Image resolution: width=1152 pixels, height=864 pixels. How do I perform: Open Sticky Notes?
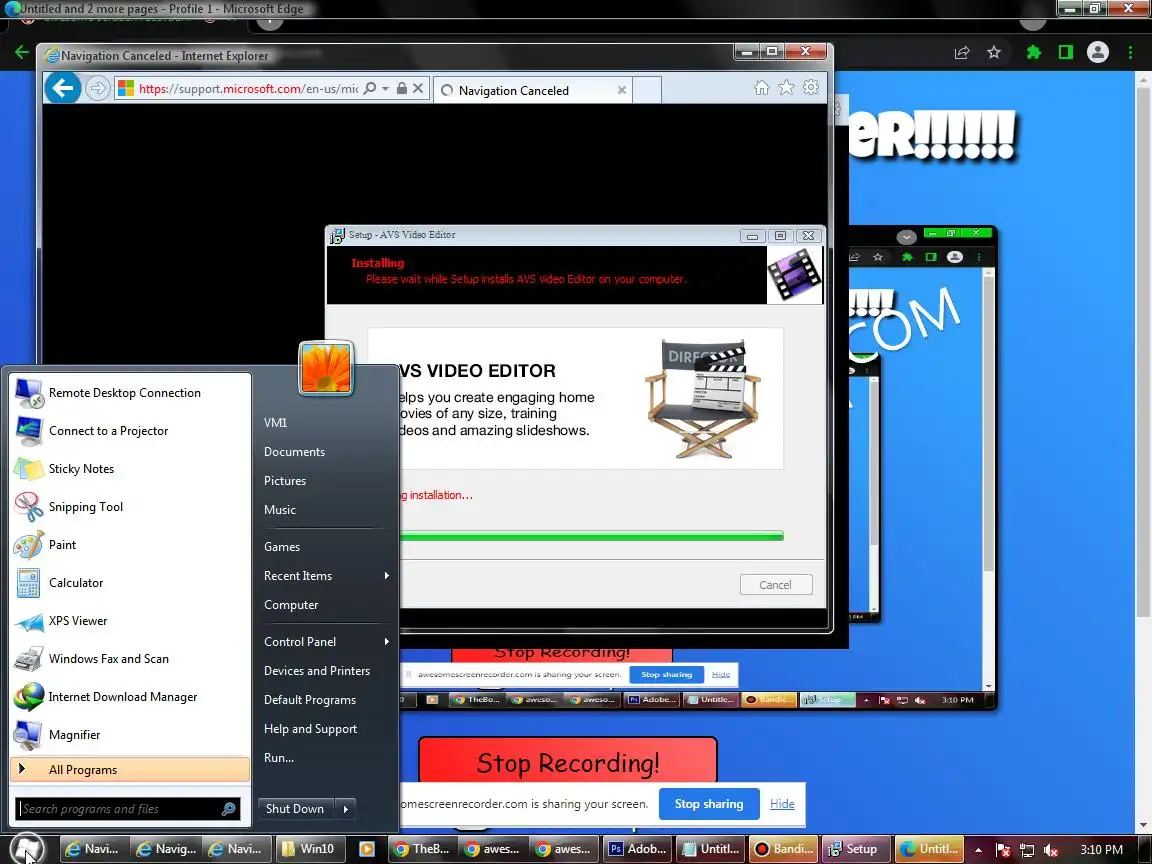(131, 469)
